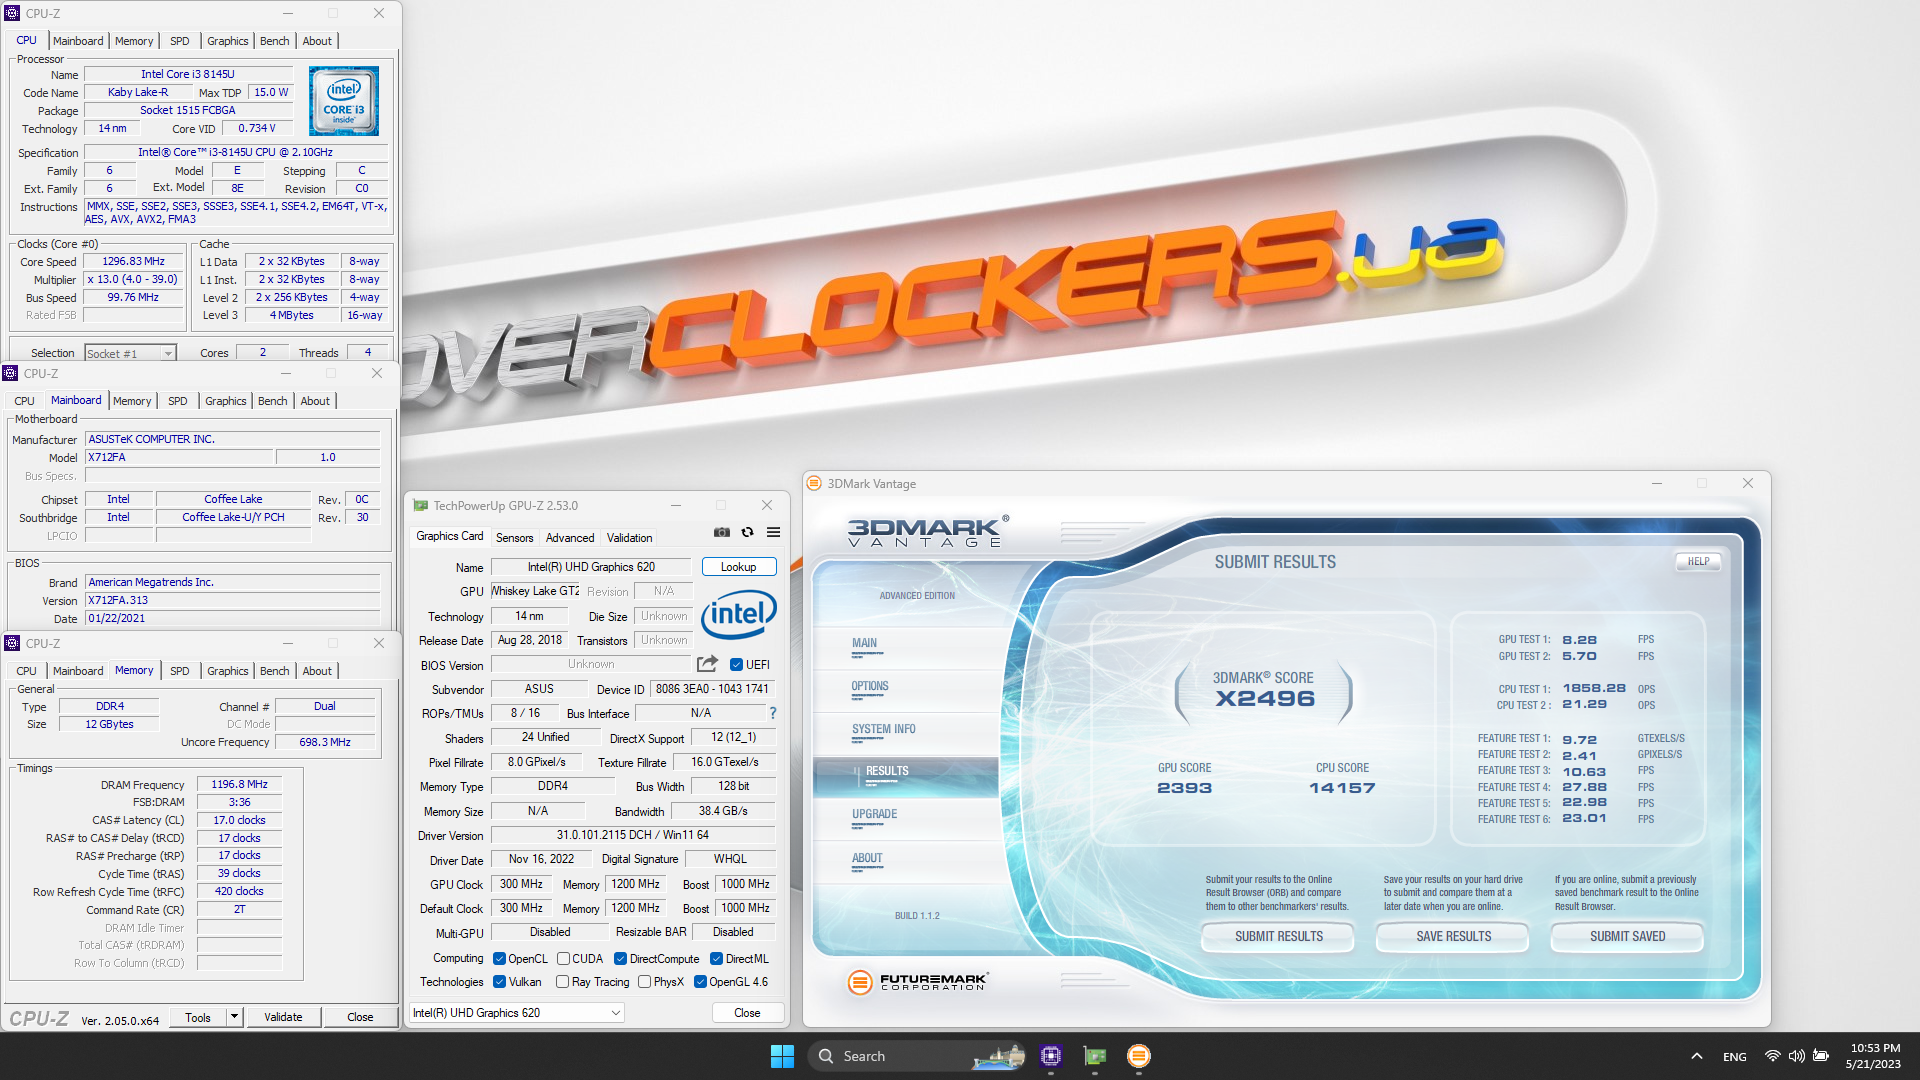Show hidden system tray icons
Screen dimensions: 1920x1080
1697,1056
